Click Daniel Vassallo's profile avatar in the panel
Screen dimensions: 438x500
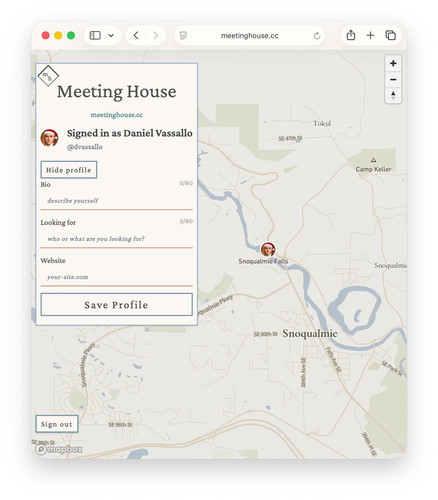click(49, 138)
